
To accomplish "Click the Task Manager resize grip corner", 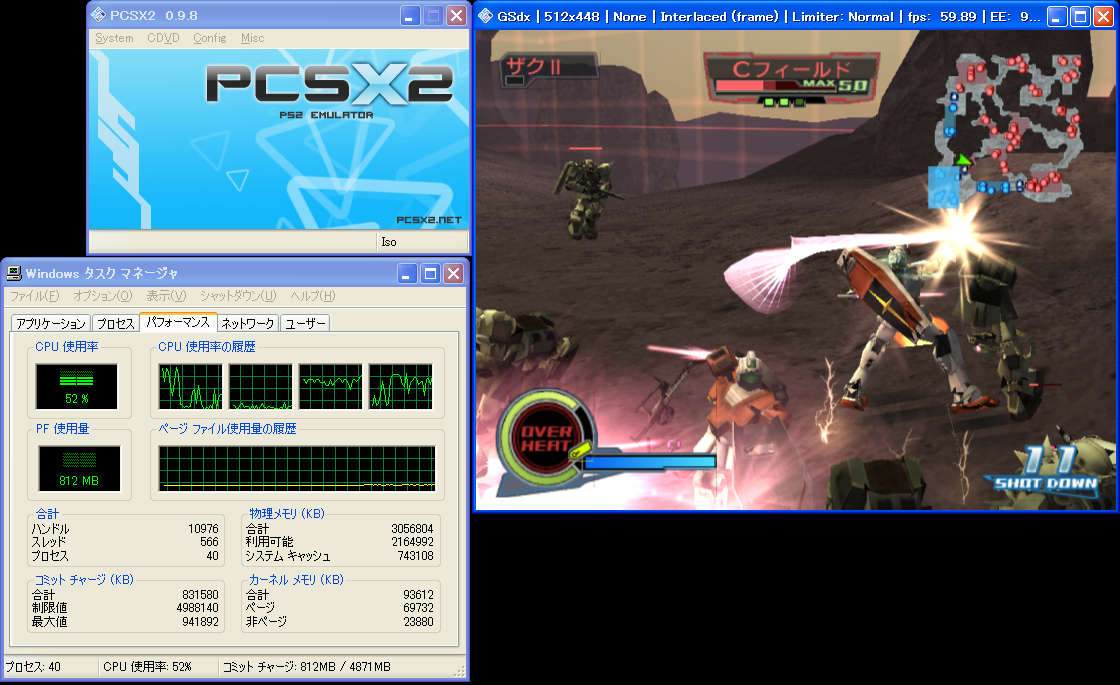I will (x=459, y=671).
